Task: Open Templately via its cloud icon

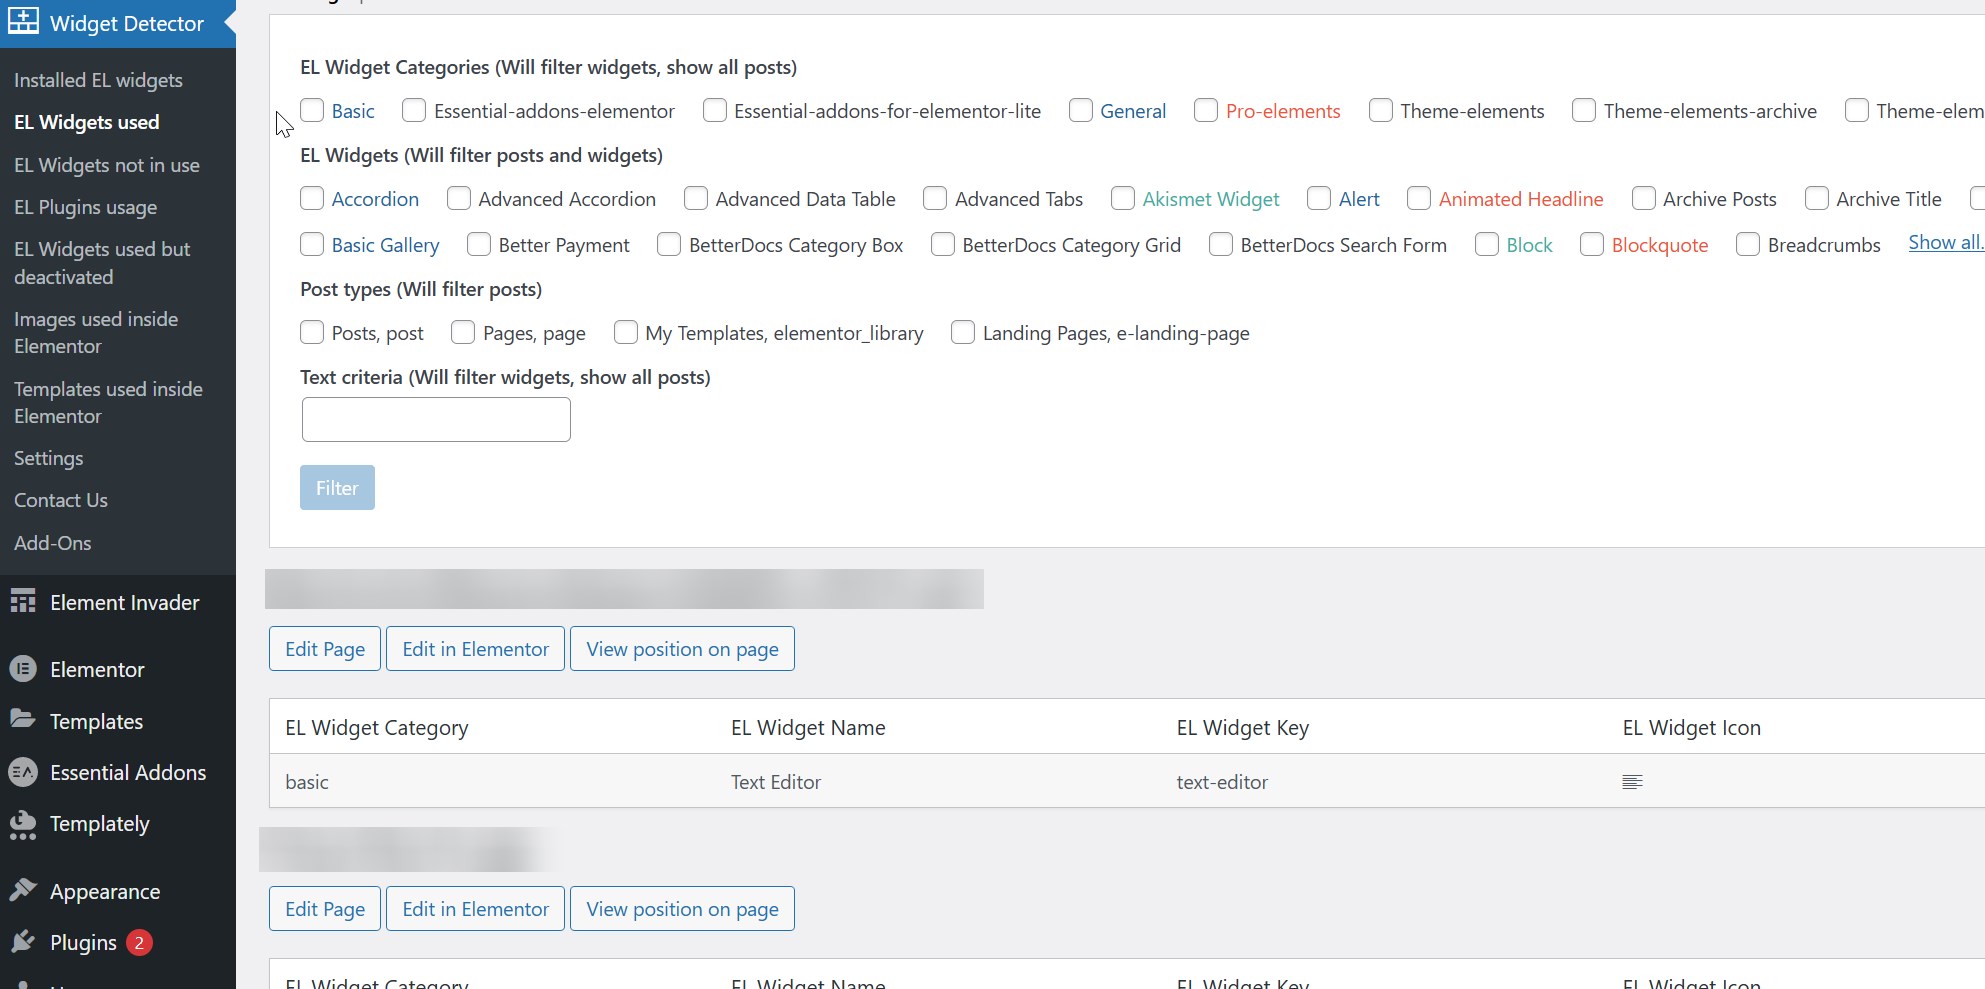Action: tap(23, 824)
